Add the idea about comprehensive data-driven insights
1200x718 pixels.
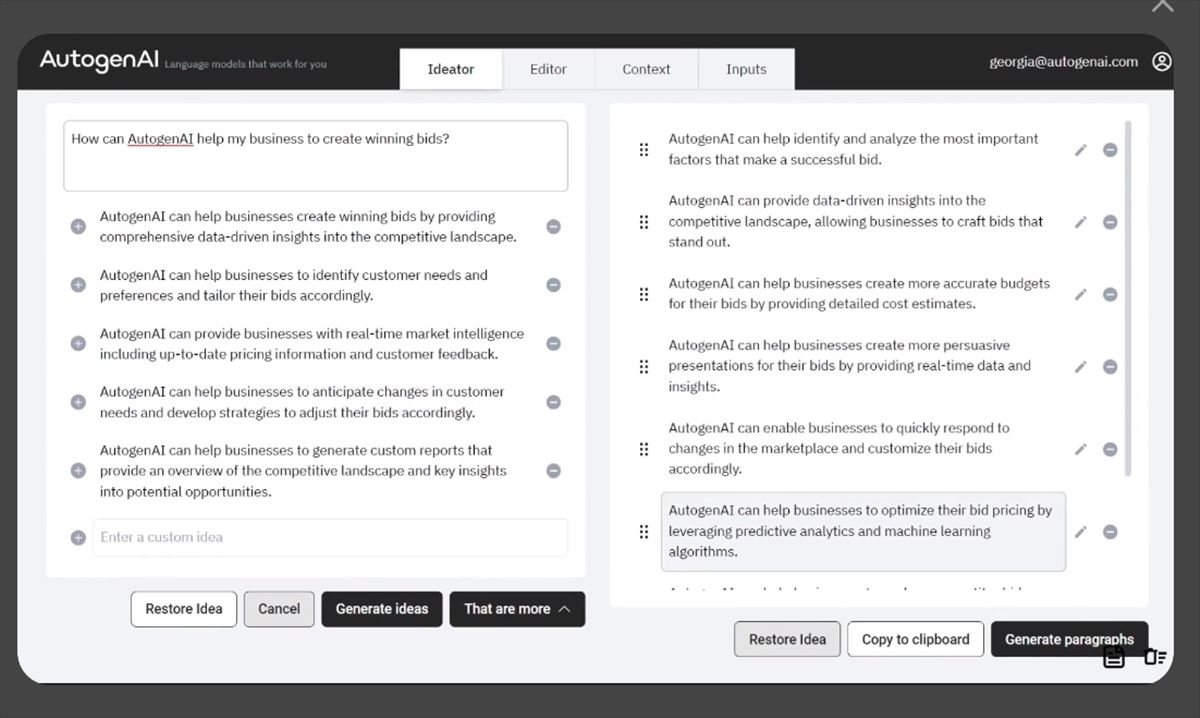coord(78,227)
